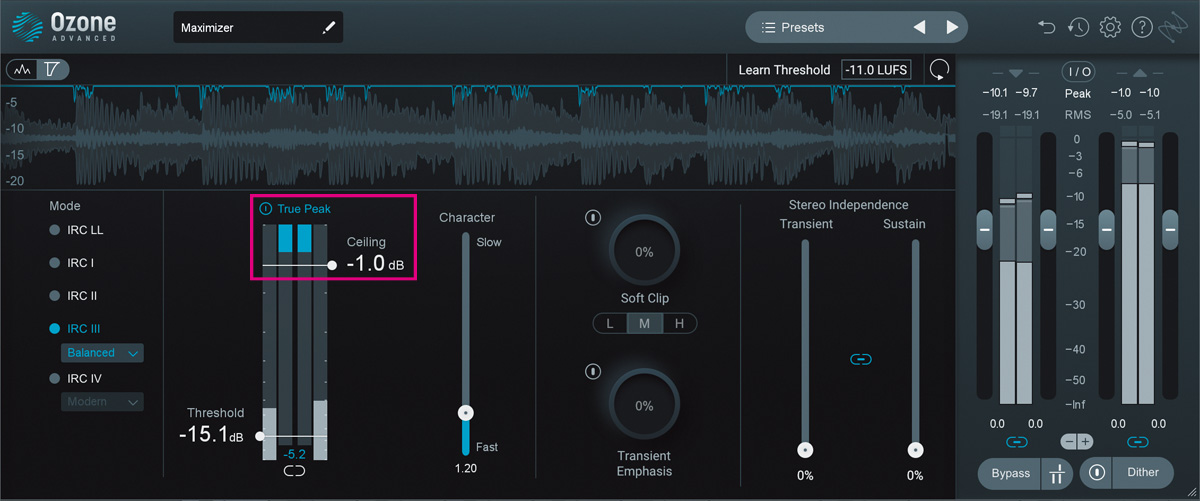Open the Balanced style dropdown
1200x501 pixels.
pyautogui.click(x=102, y=353)
